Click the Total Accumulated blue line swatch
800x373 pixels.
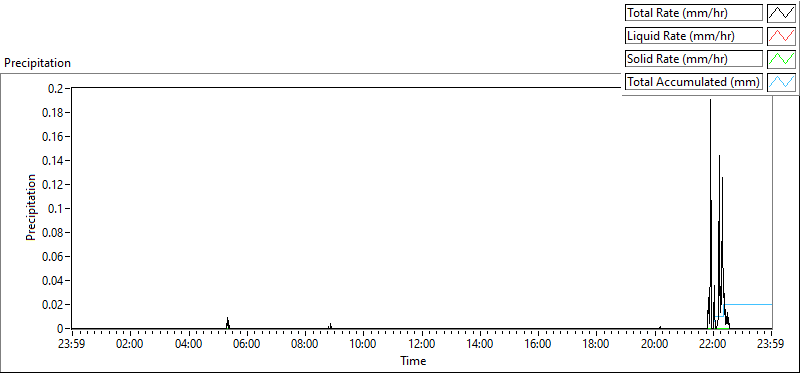[781, 82]
